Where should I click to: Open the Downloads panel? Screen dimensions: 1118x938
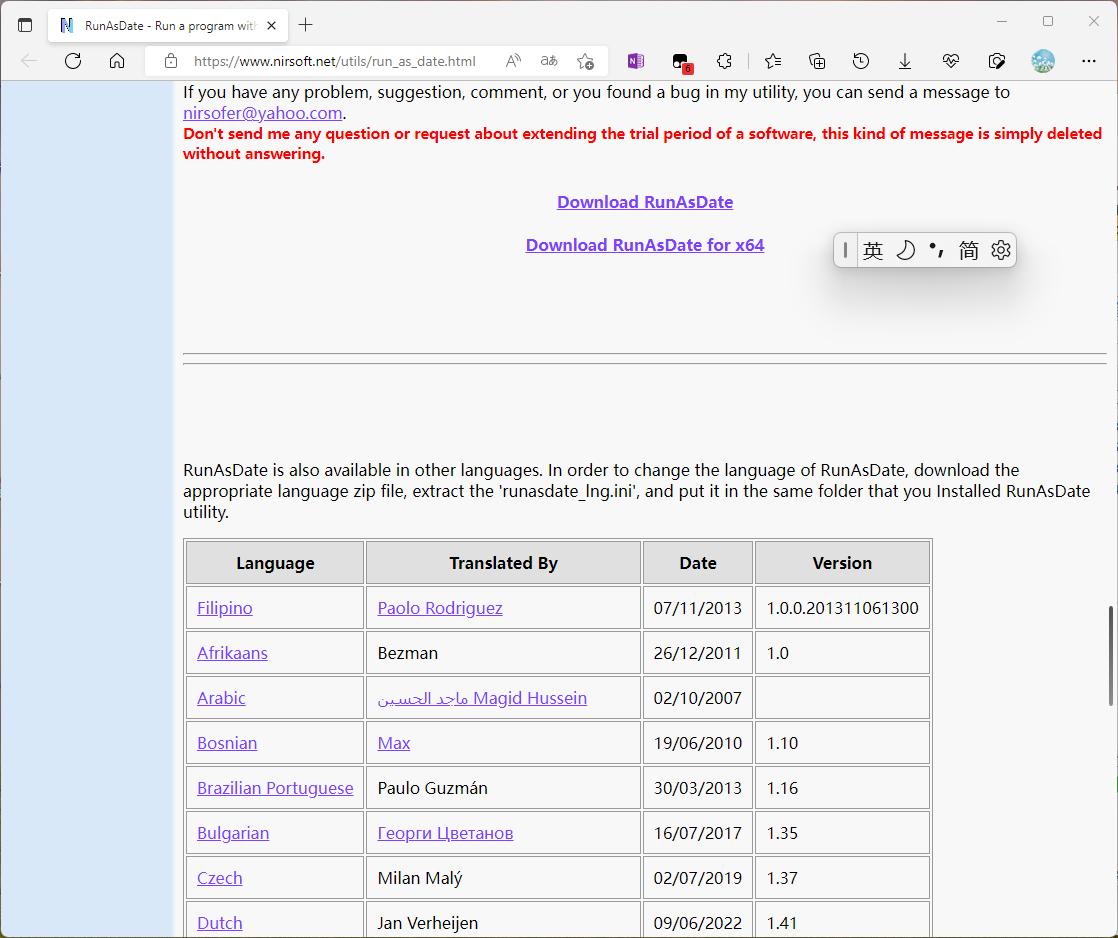[x=905, y=61]
